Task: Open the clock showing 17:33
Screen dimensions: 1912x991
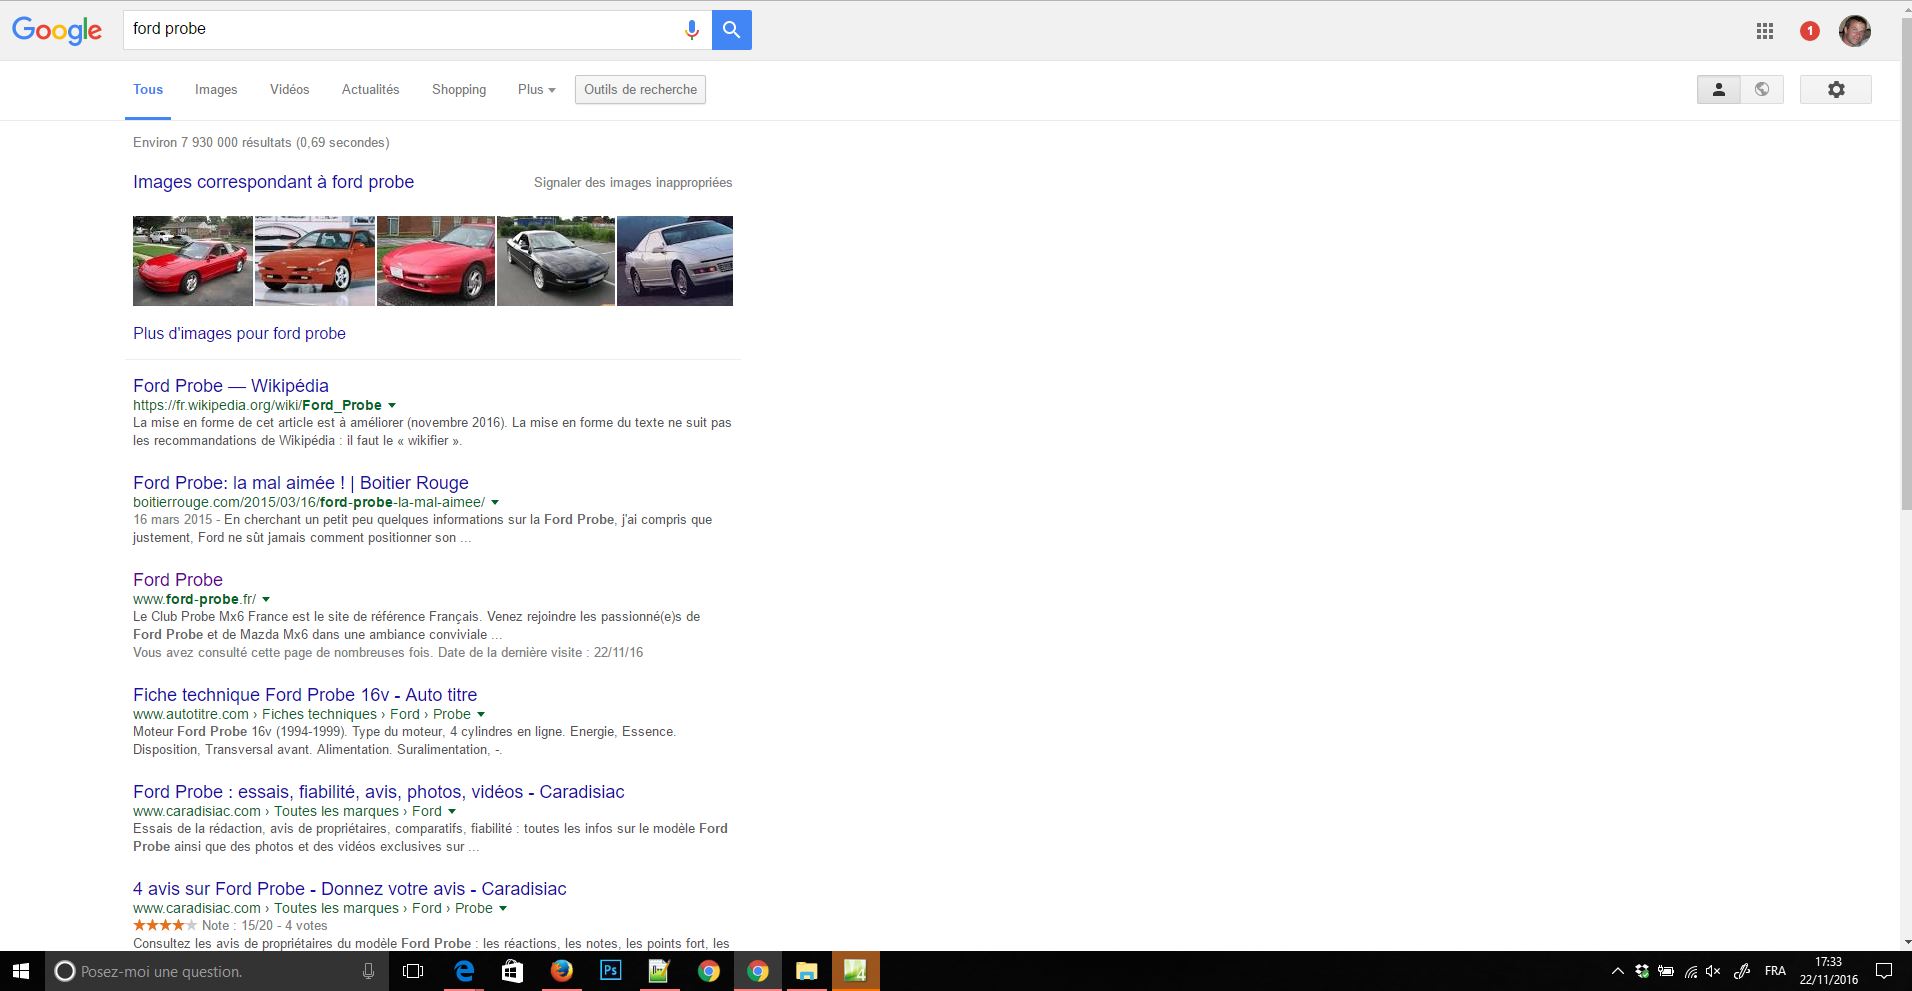Action: 1829,971
